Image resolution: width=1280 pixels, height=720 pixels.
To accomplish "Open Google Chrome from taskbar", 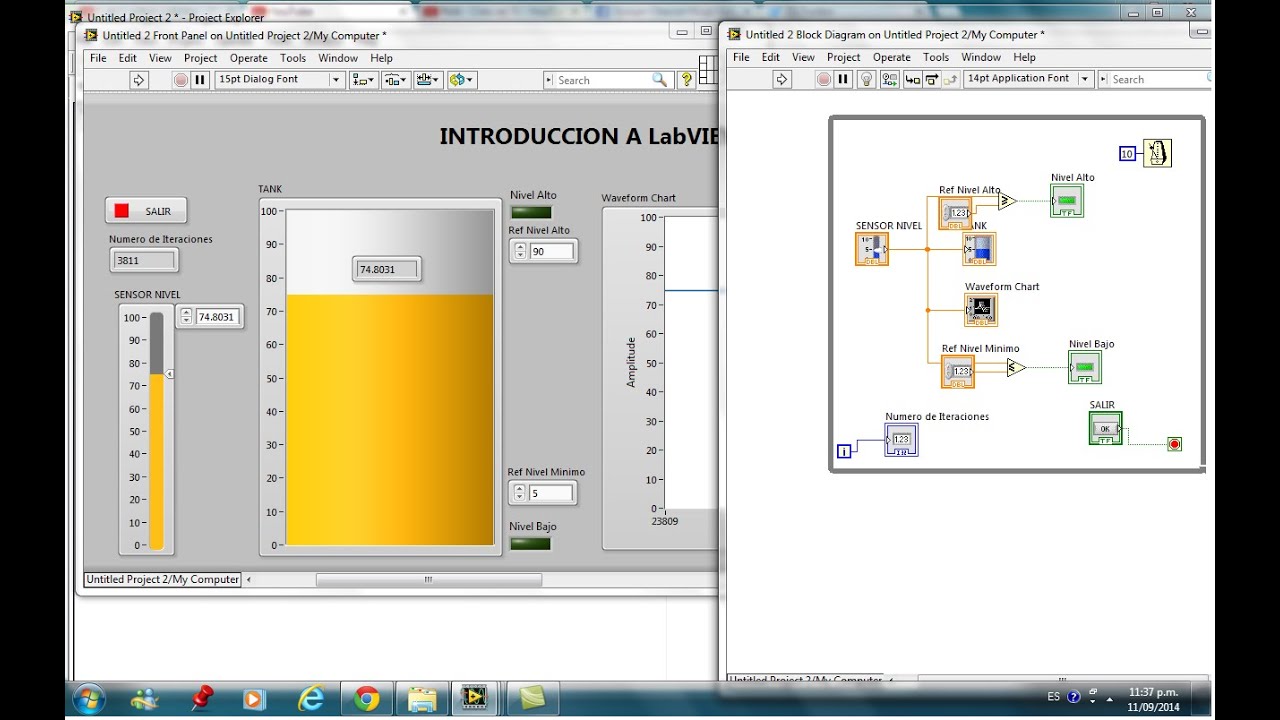I will [x=367, y=699].
